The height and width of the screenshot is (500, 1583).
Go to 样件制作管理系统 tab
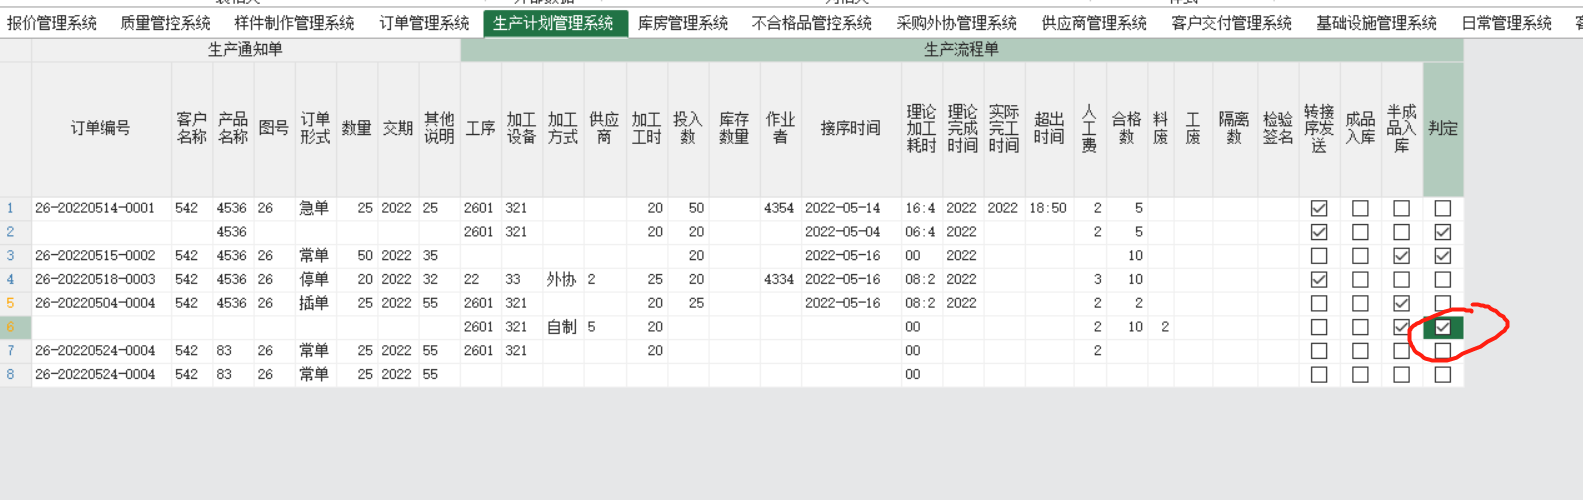tap(294, 23)
